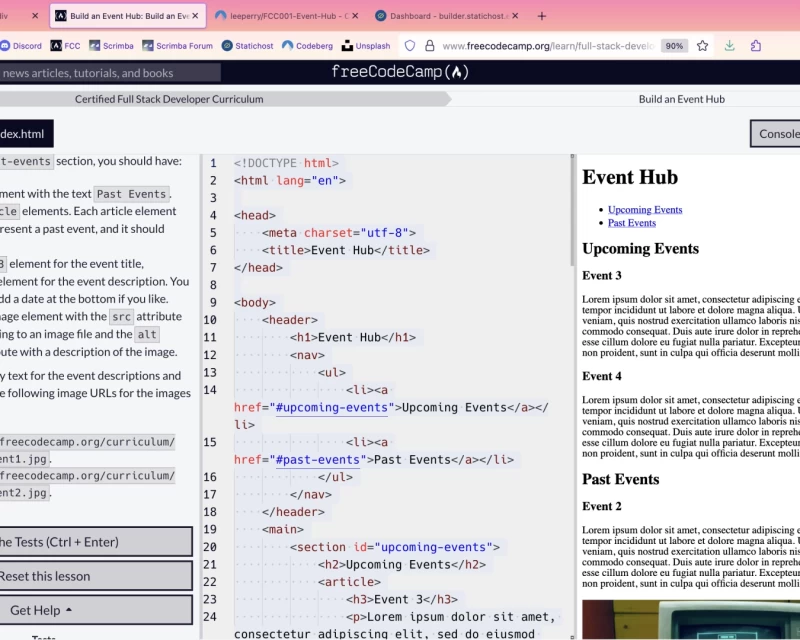Click the tracking protection shield icon
The width and height of the screenshot is (800, 640).
pyautogui.click(x=410, y=46)
